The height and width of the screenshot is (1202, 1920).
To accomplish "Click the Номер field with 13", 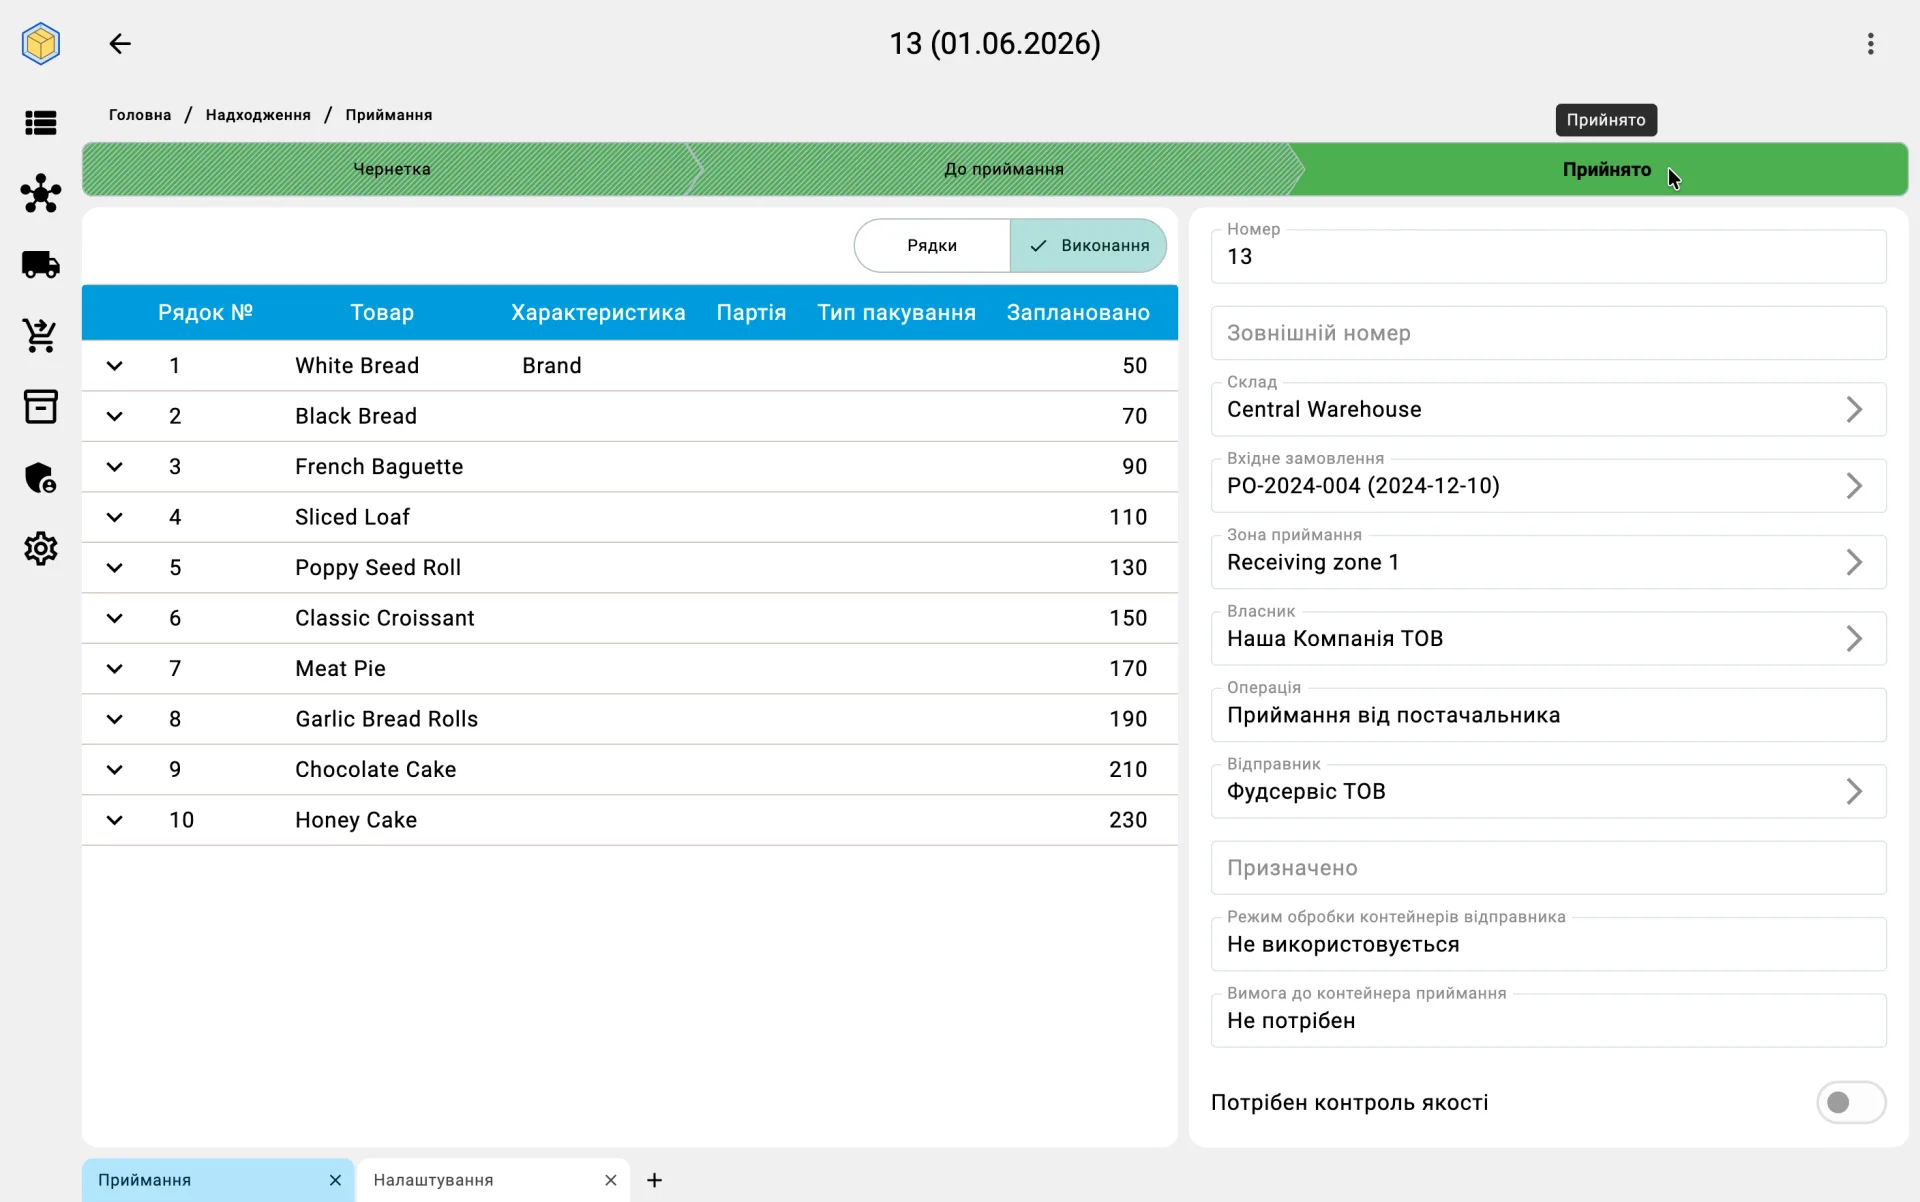I will coord(1548,257).
